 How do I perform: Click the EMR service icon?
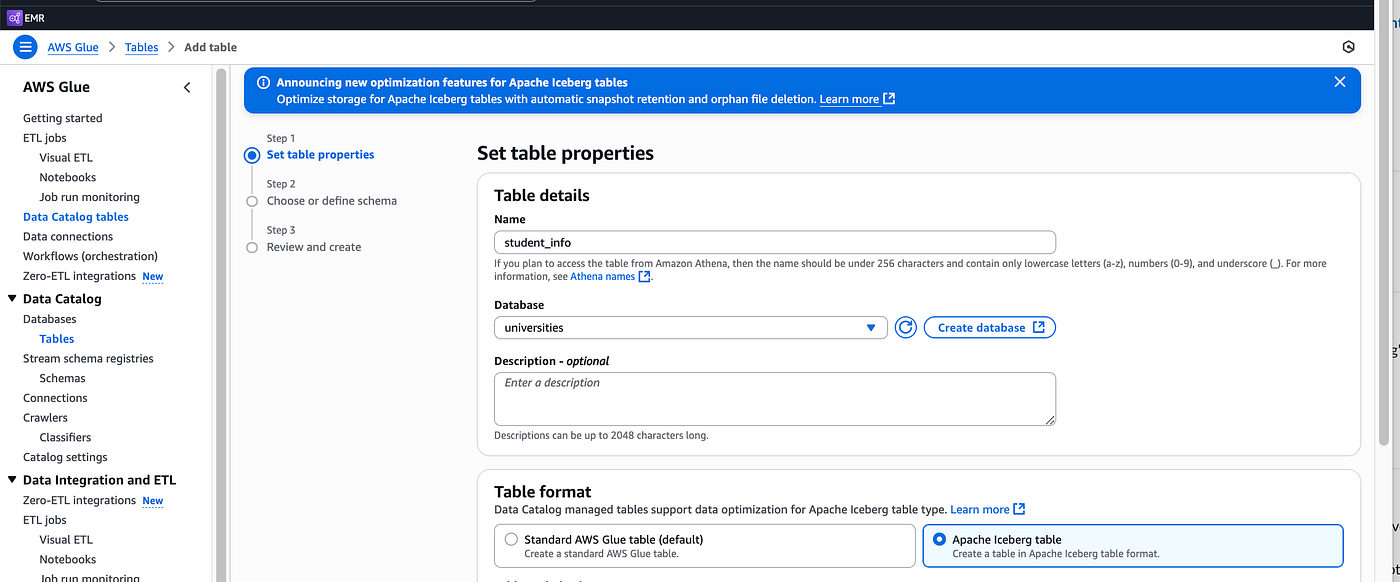15,17
